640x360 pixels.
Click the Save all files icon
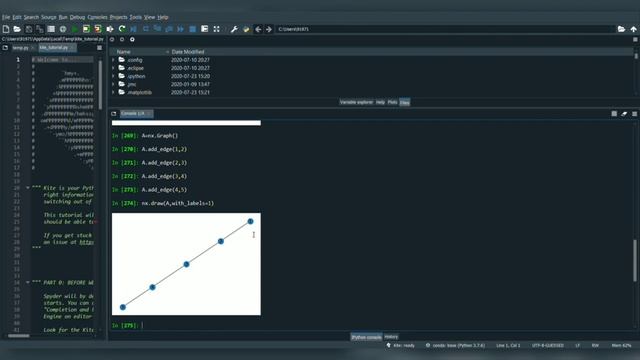pos(40,29)
